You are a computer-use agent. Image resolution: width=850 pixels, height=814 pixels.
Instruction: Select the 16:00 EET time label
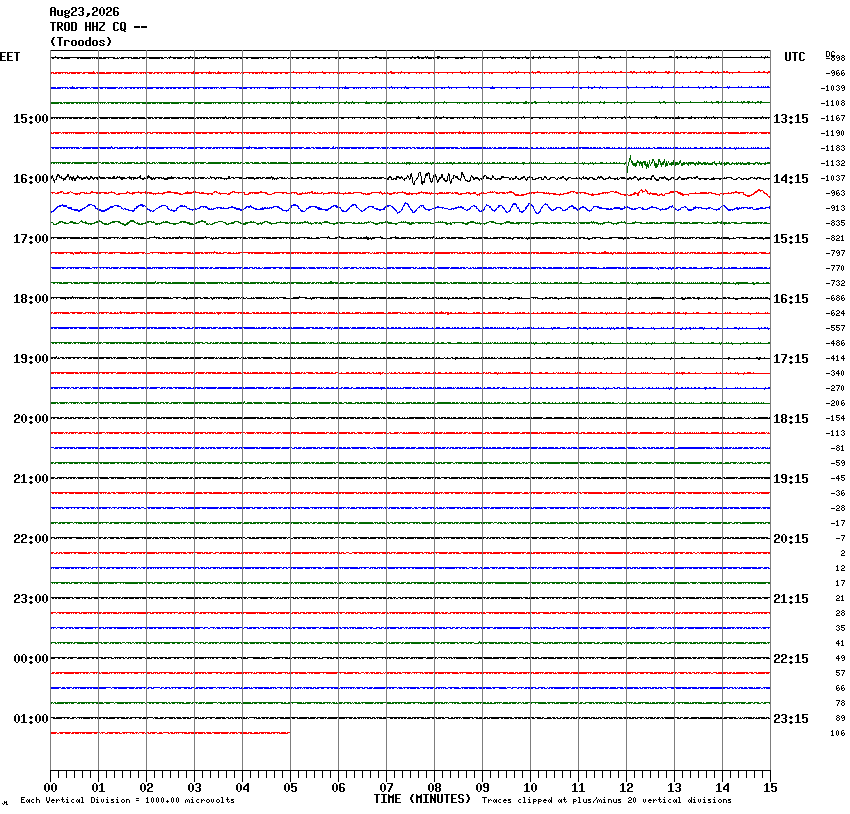[x=31, y=179]
